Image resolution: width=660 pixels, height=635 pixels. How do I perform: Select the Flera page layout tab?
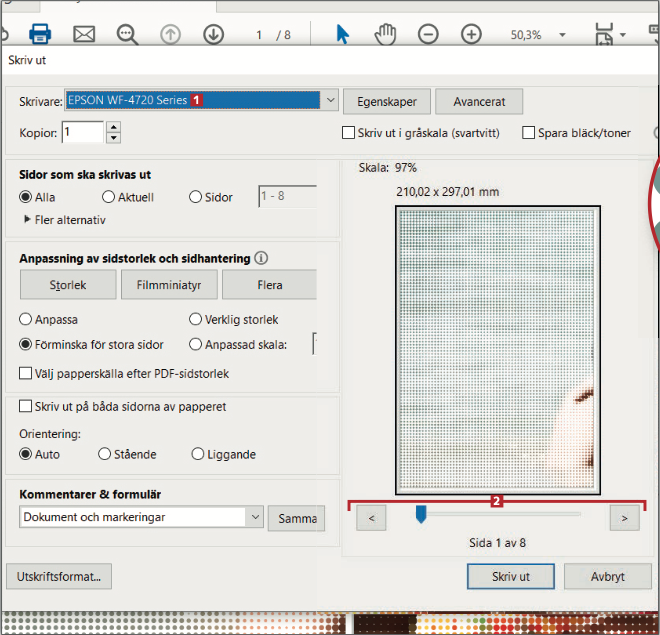click(269, 285)
